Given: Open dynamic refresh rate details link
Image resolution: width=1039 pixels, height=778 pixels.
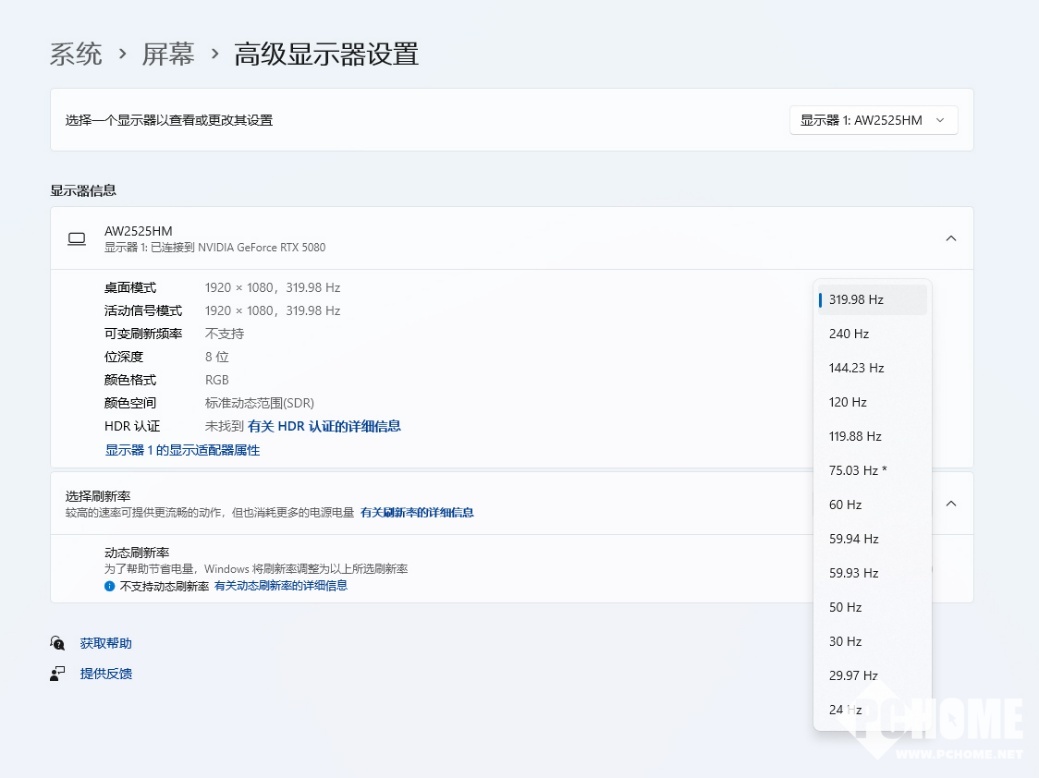Looking at the screenshot, I should click(x=281, y=586).
